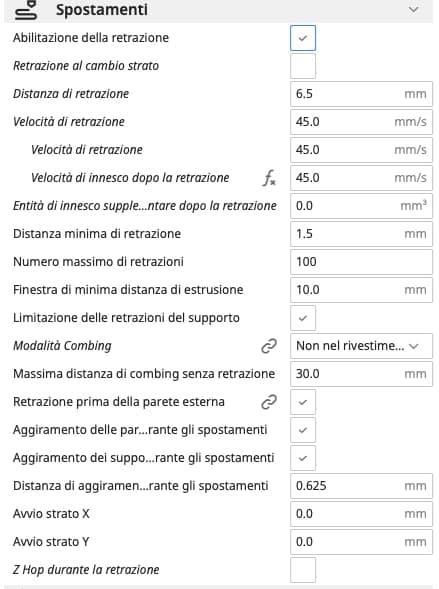
Task: Click the Finestra di minima distanza field
Action: pos(361,290)
